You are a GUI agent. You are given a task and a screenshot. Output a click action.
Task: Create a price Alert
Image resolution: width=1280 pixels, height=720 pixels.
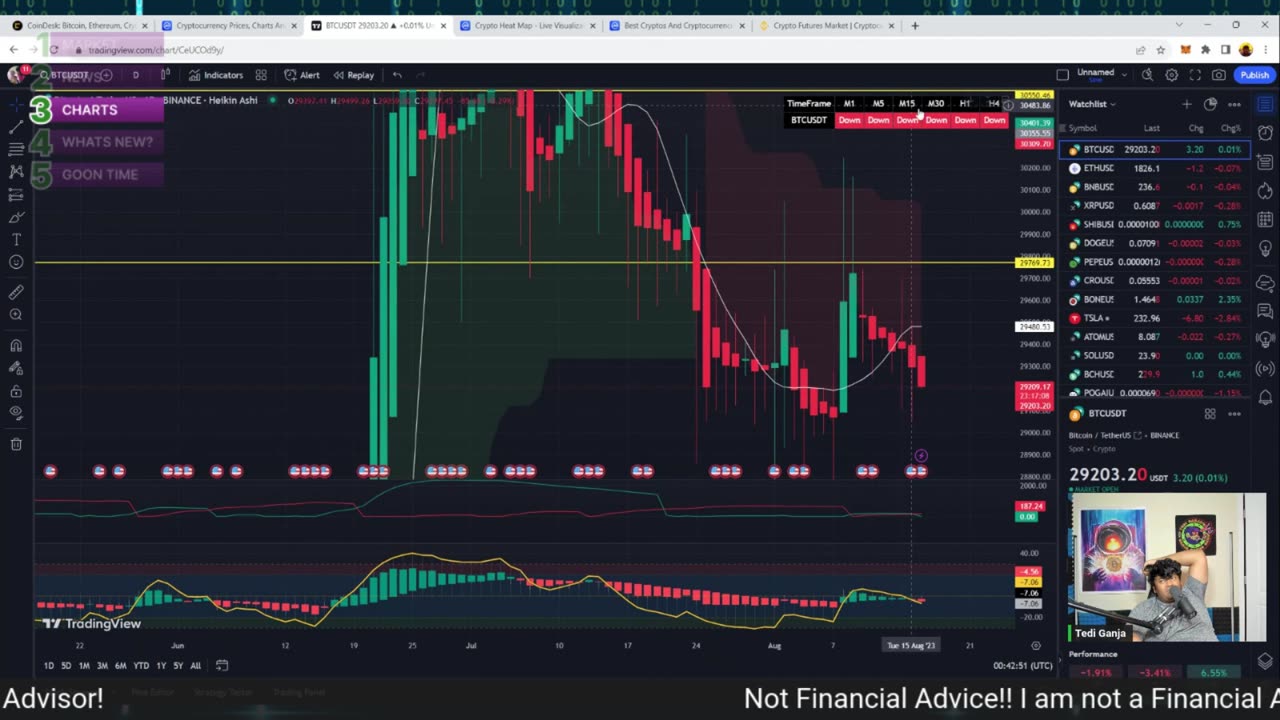(x=302, y=75)
